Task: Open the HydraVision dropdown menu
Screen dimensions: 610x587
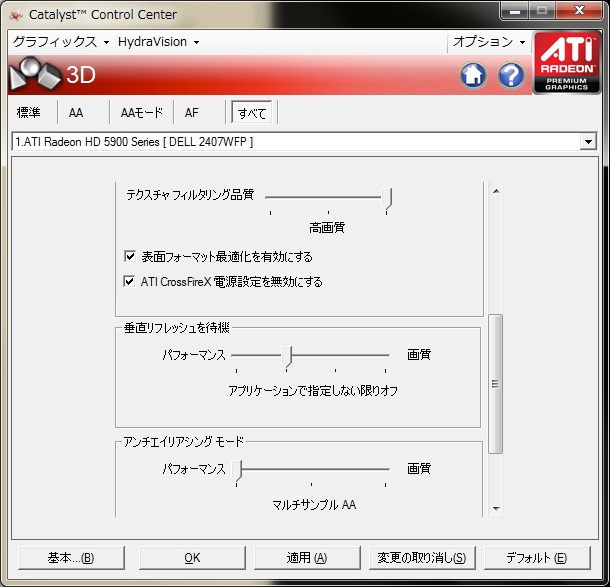Action: 158,42
